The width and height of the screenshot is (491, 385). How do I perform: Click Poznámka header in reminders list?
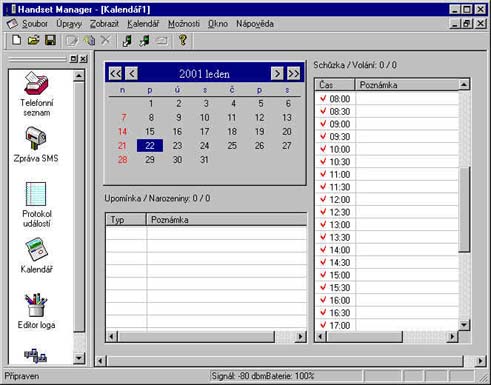[x=227, y=220]
